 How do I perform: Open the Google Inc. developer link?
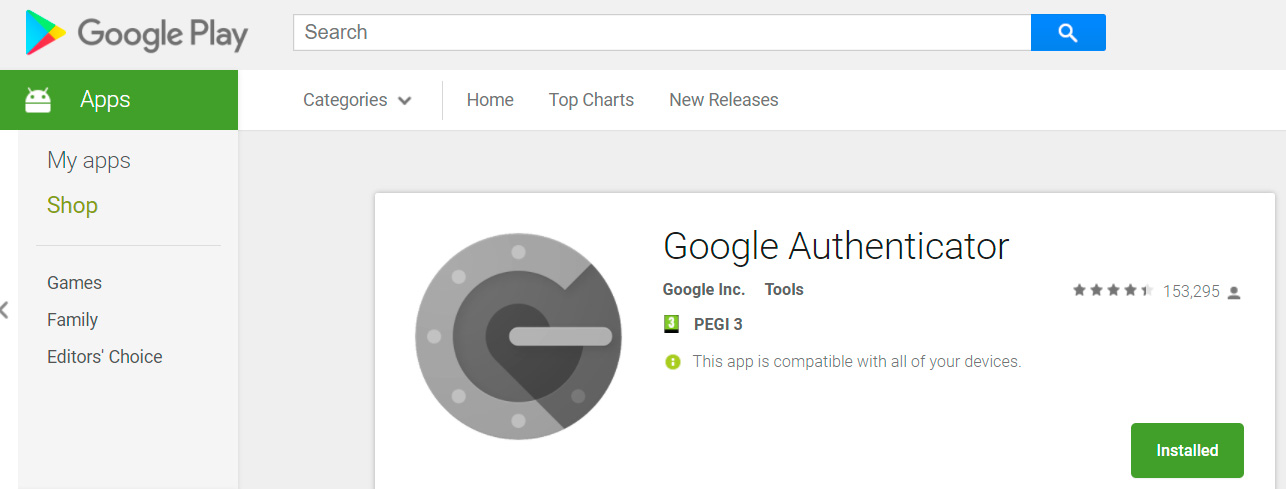(x=704, y=290)
